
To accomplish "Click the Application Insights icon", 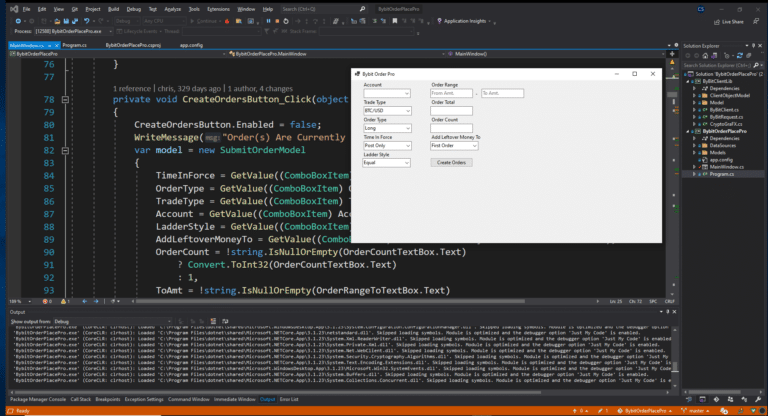I will pos(439,21).
